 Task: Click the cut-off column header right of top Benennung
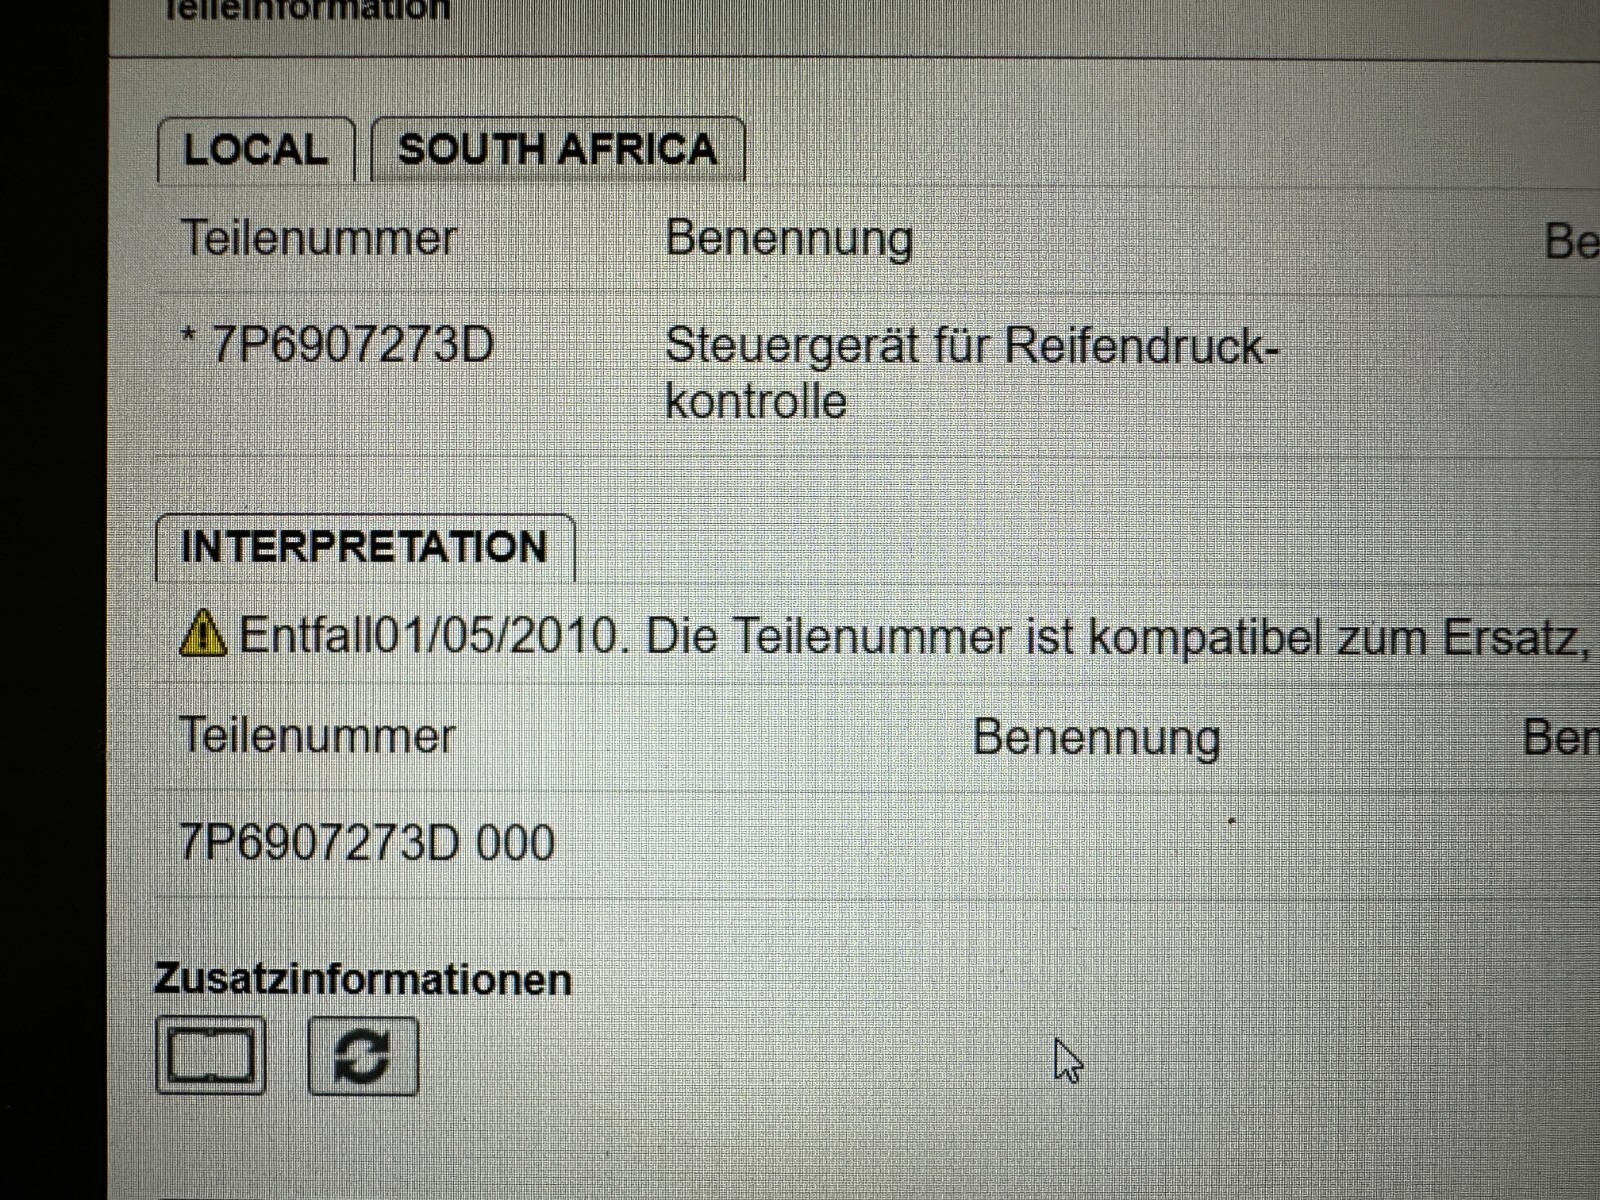tap(1571, 241)
